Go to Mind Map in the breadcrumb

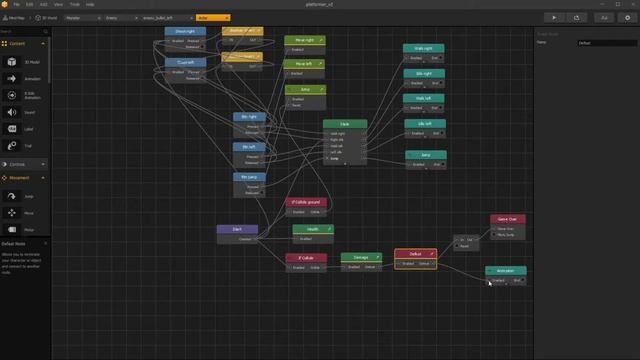point(13,18)
